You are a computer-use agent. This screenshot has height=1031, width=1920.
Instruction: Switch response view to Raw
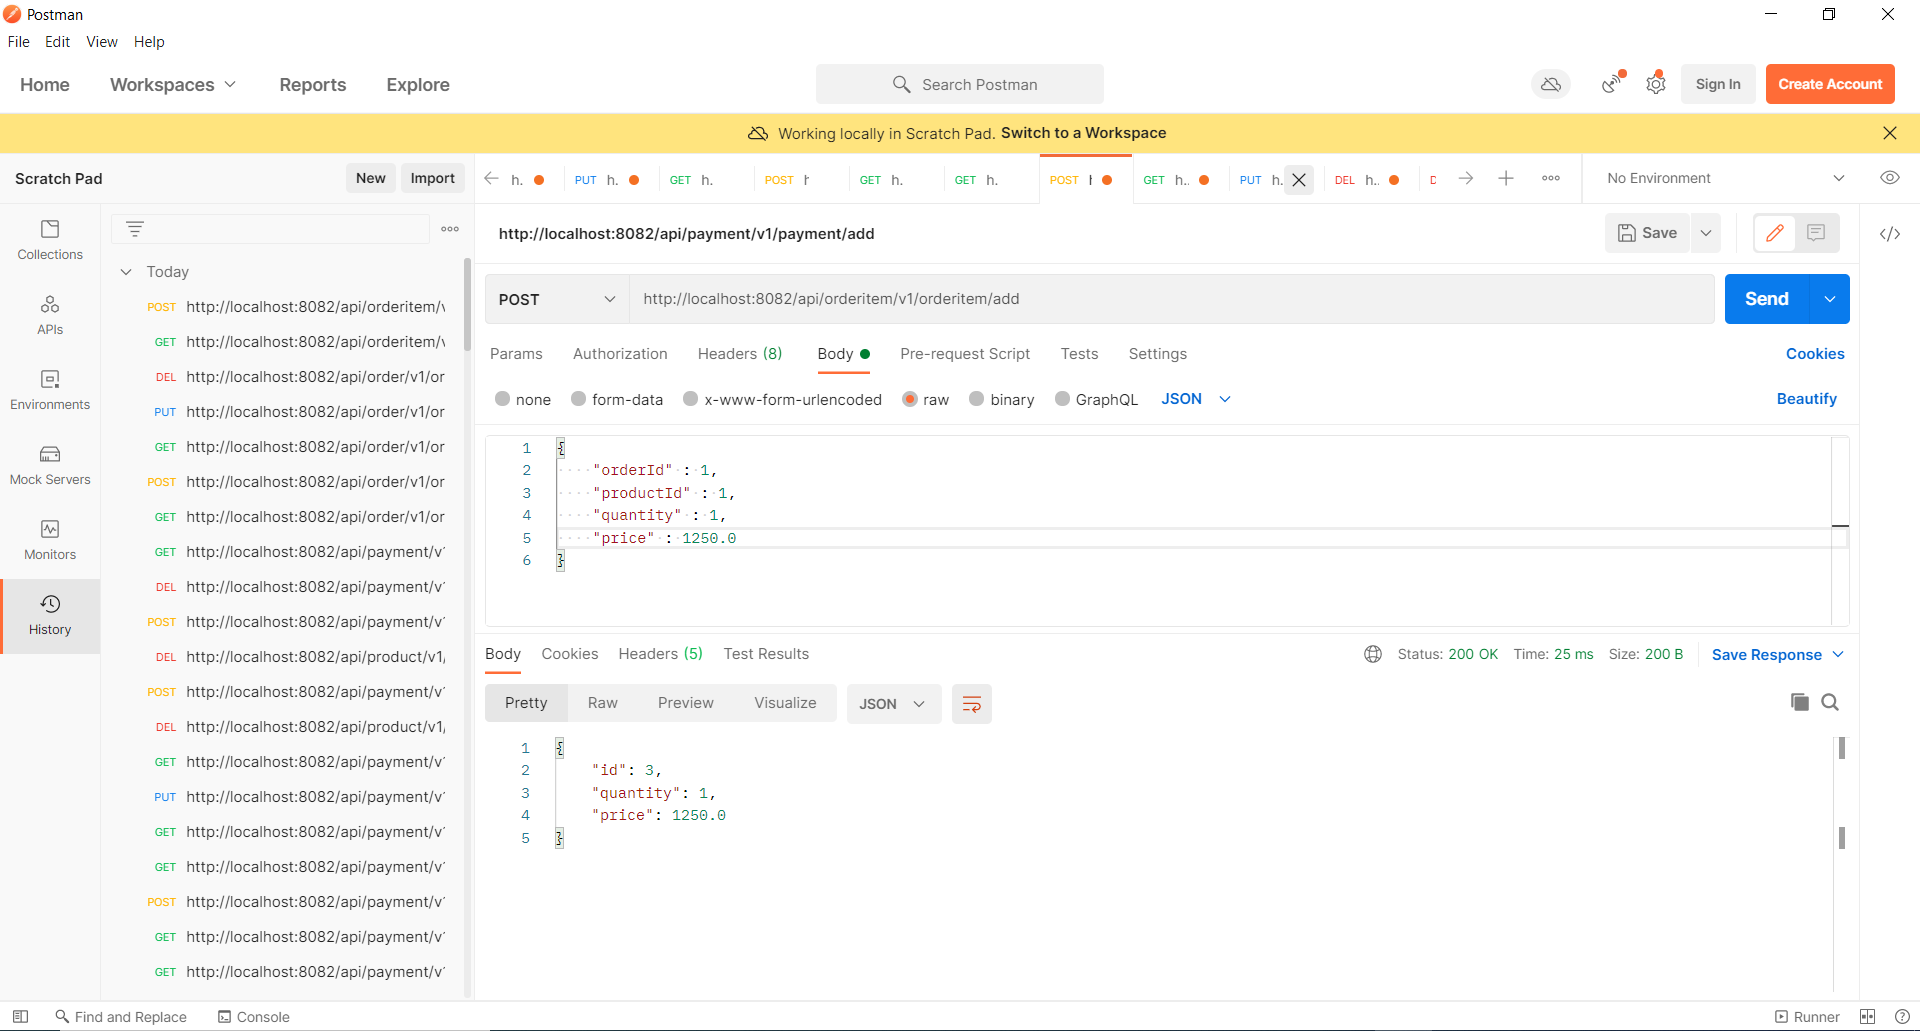coord(603,703)
